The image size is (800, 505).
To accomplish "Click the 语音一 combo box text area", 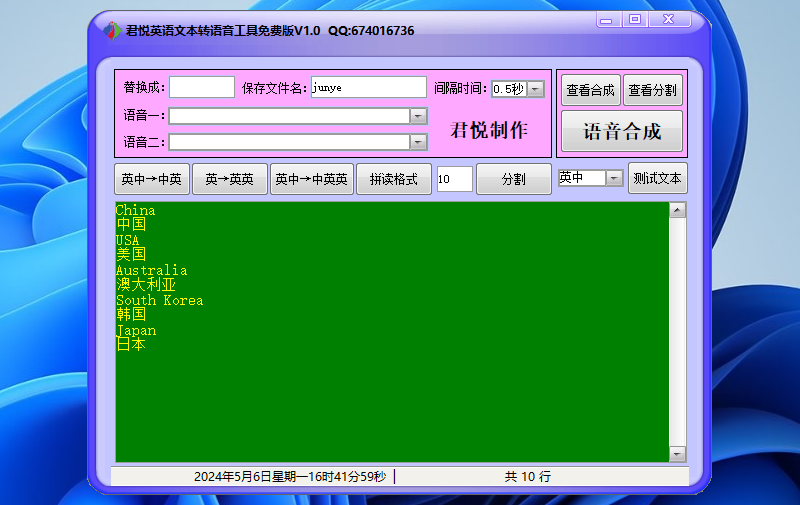I will (x=289, y=116).
